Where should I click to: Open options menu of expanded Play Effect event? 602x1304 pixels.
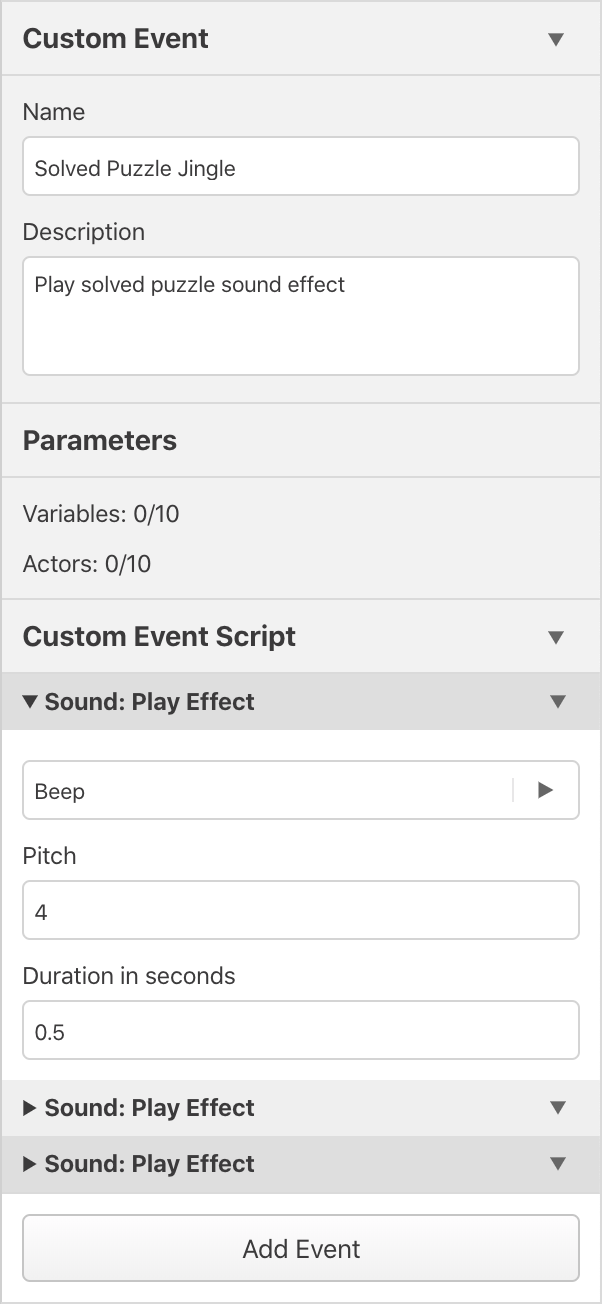(x=558, y=702)
